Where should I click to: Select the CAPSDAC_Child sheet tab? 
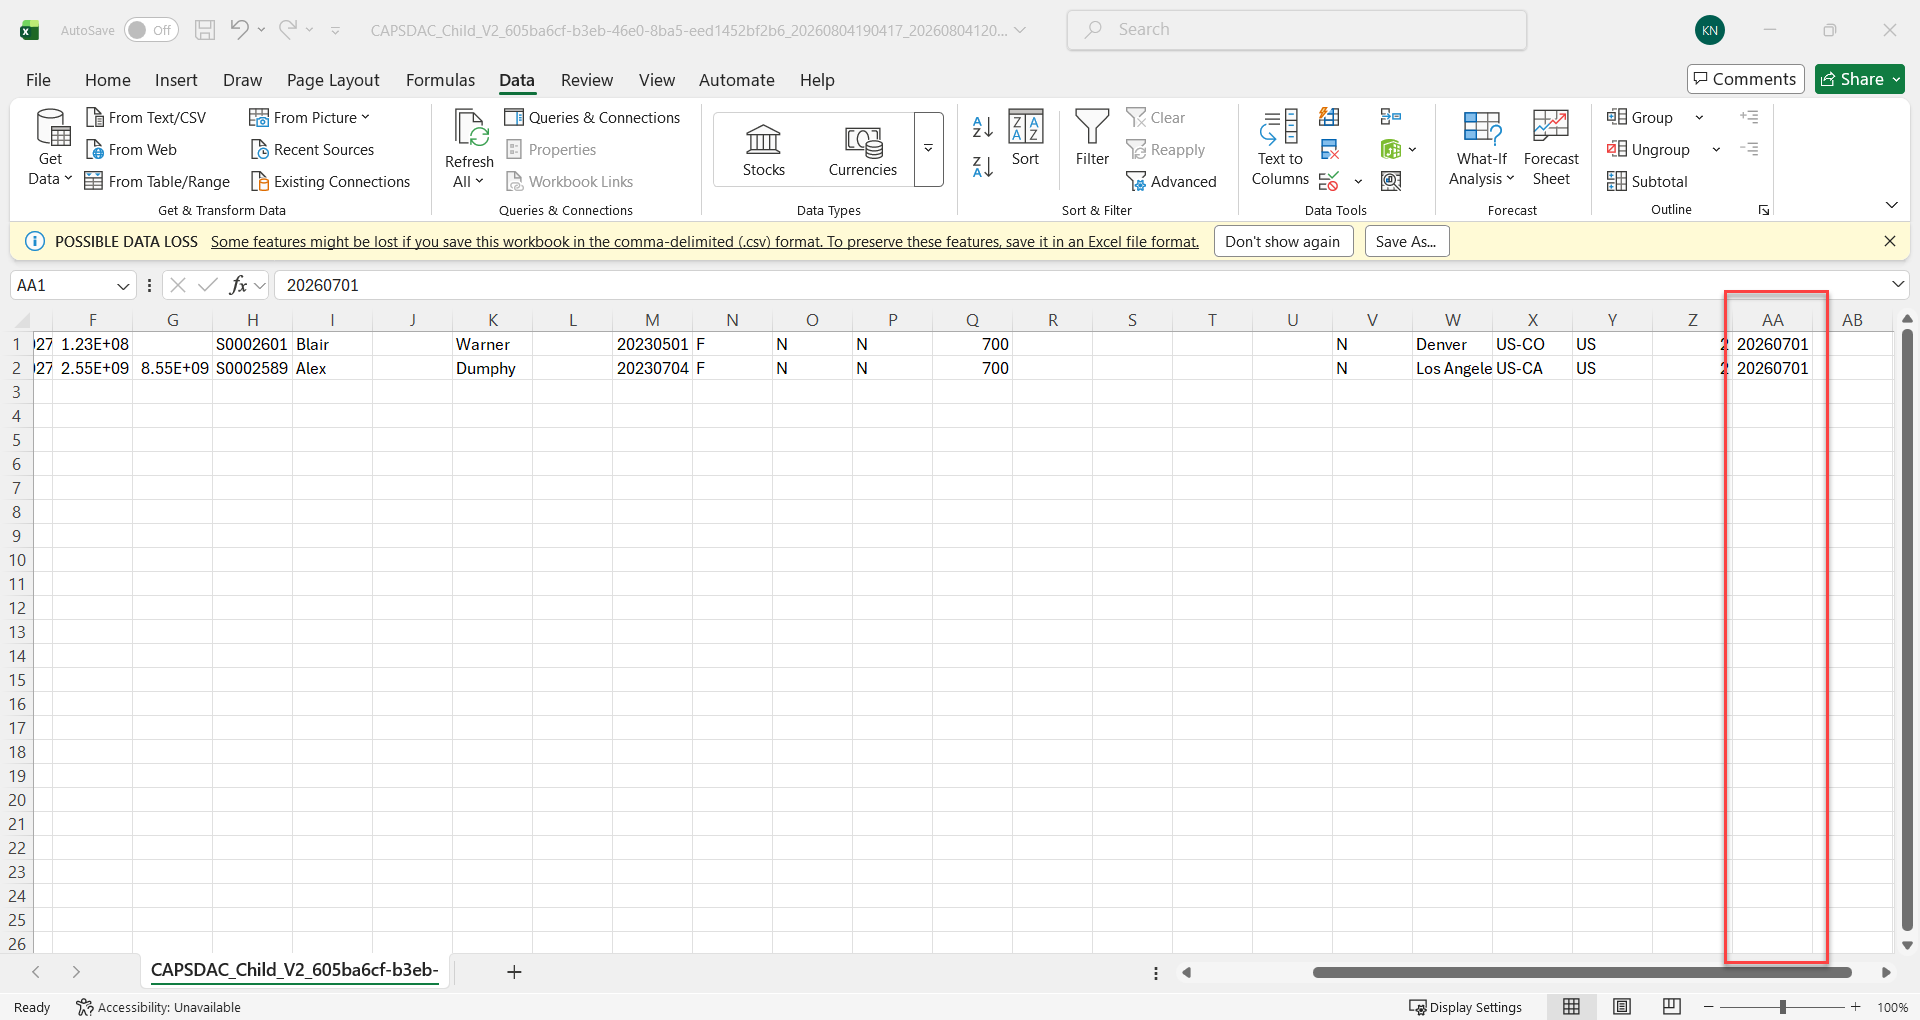click(294, 970)
